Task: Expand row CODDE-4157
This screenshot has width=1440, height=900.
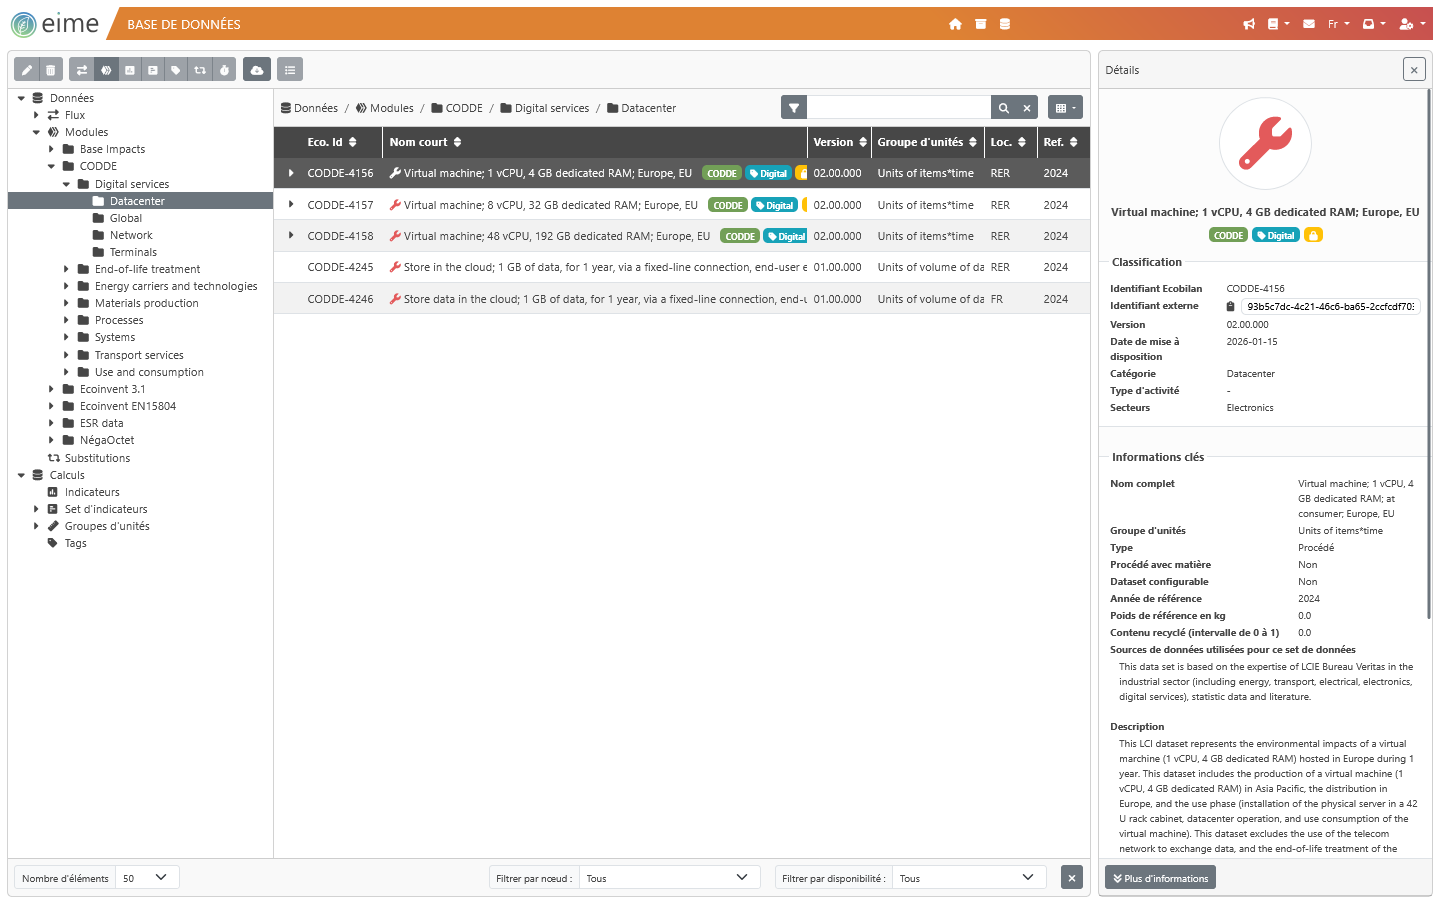Action: pyautogui.click(x=291, y=205)
